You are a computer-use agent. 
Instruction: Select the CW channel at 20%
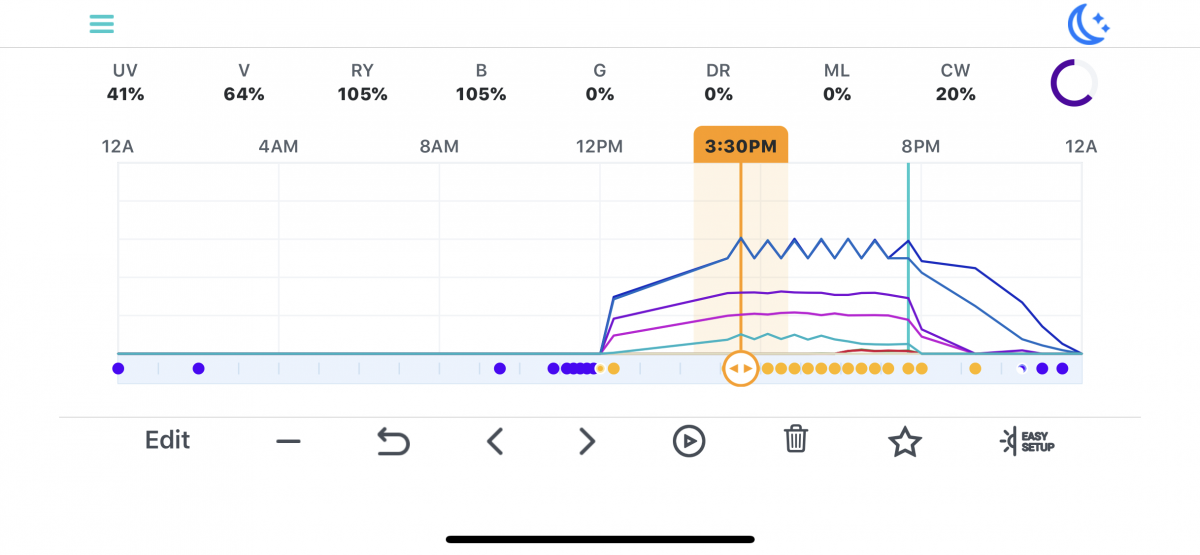[955, 83]
